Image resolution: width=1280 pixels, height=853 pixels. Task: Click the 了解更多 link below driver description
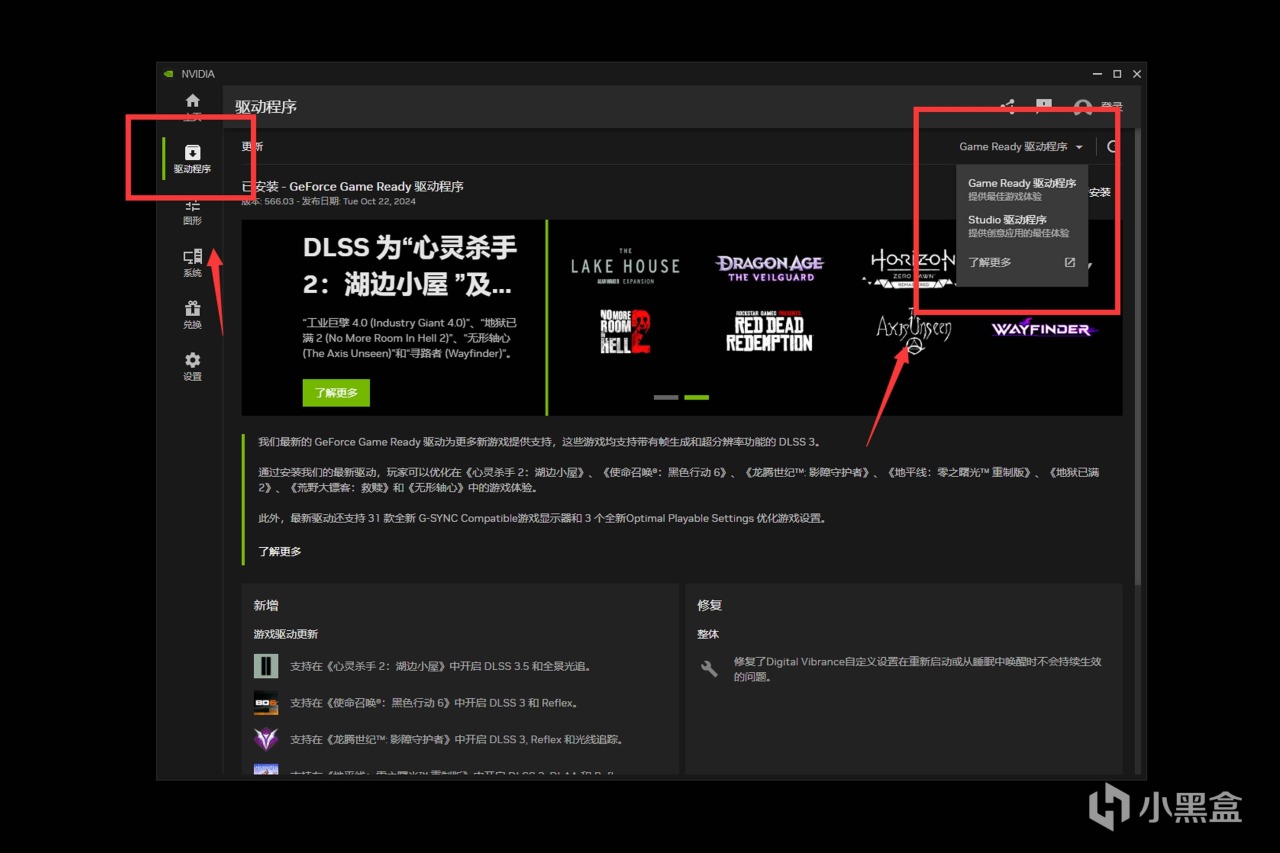pyautogui.click(x=280, y=551)
